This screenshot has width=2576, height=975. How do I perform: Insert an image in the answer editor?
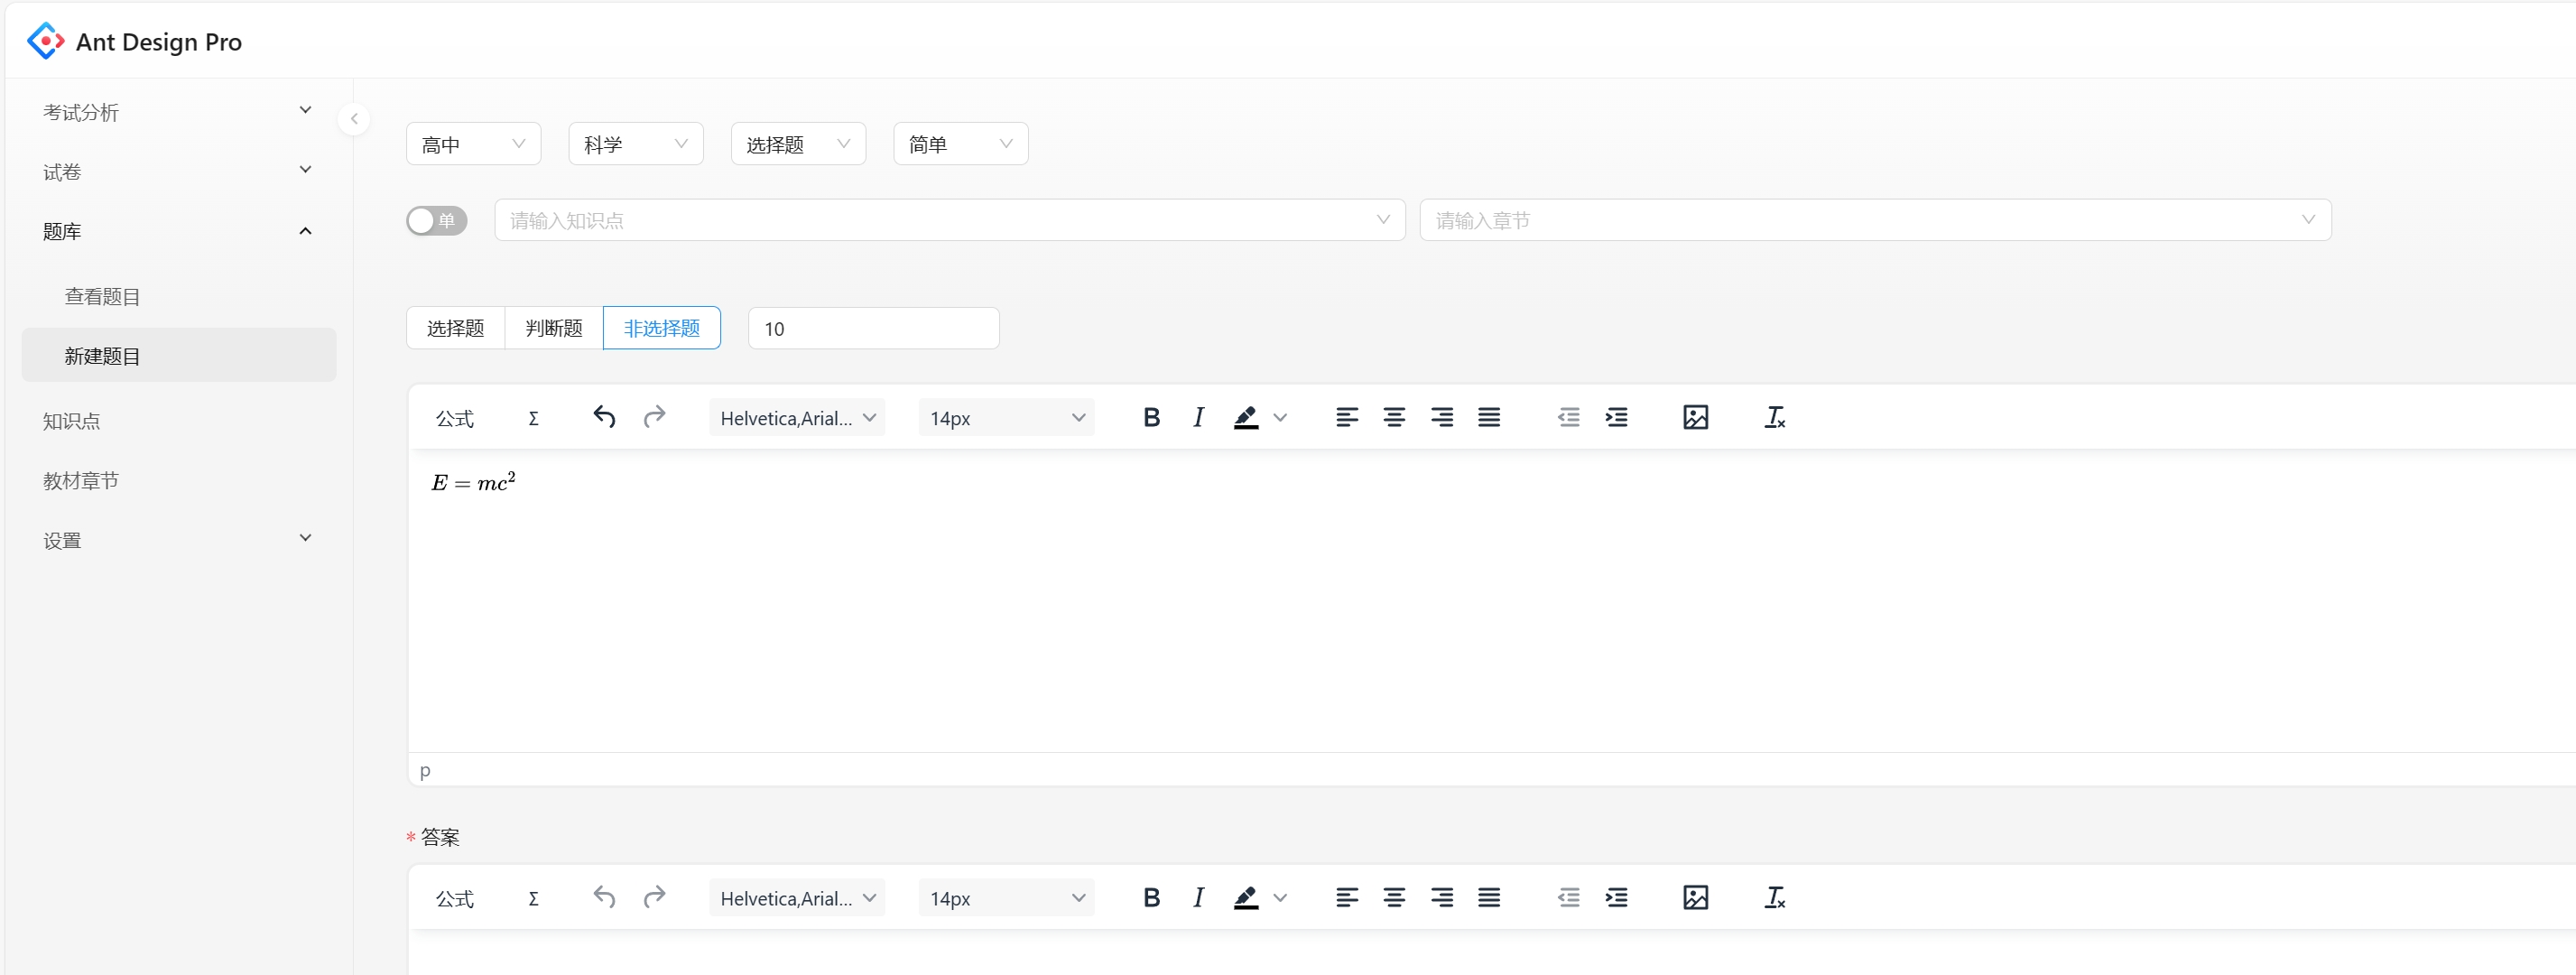coord(1695,897)
